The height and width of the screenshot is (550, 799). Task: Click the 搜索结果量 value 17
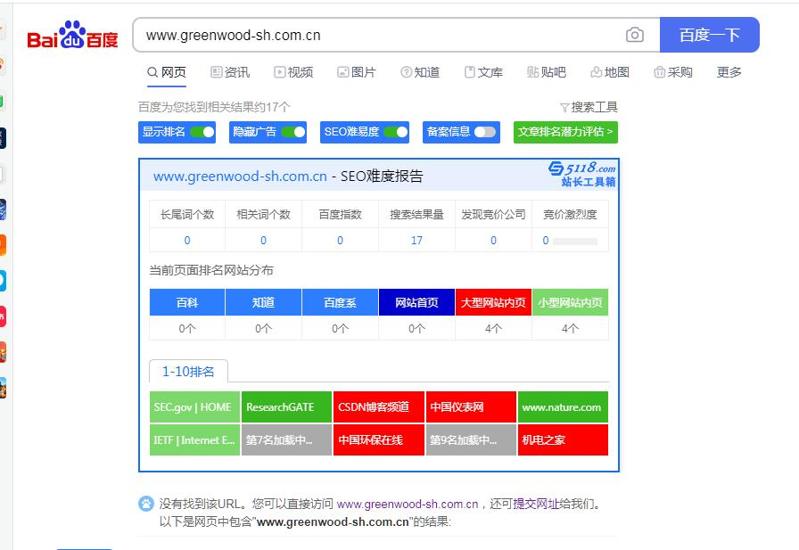pos(417,240)
